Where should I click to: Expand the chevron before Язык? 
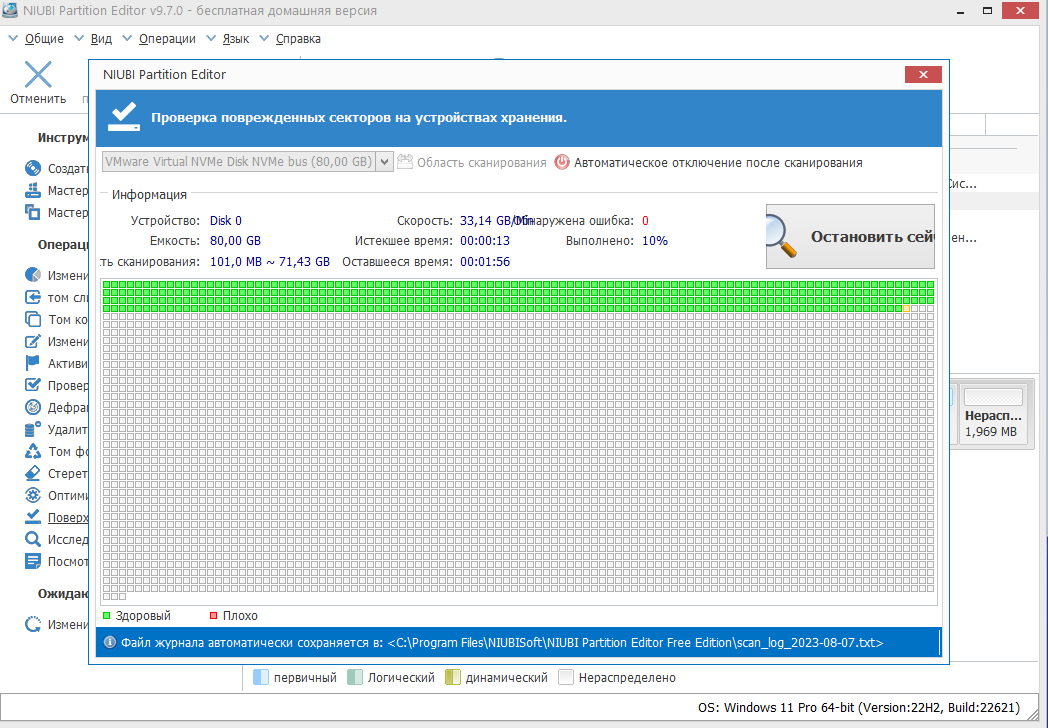point(211,39)
